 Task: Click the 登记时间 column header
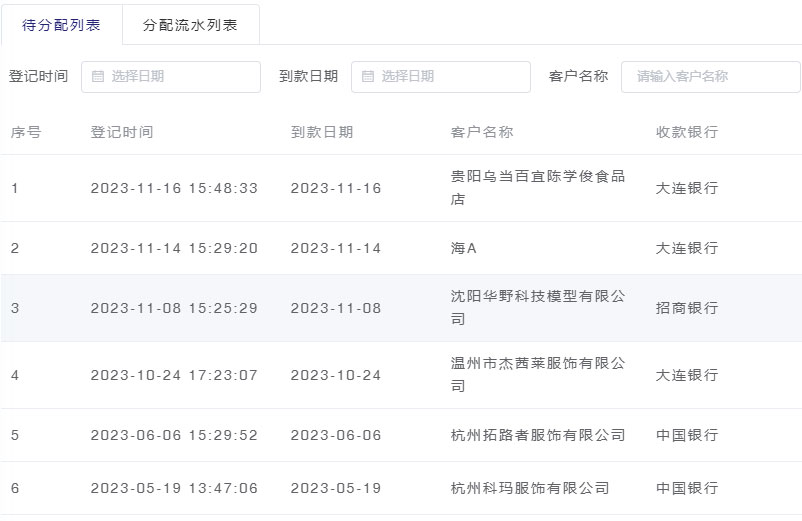click(122, 132)
